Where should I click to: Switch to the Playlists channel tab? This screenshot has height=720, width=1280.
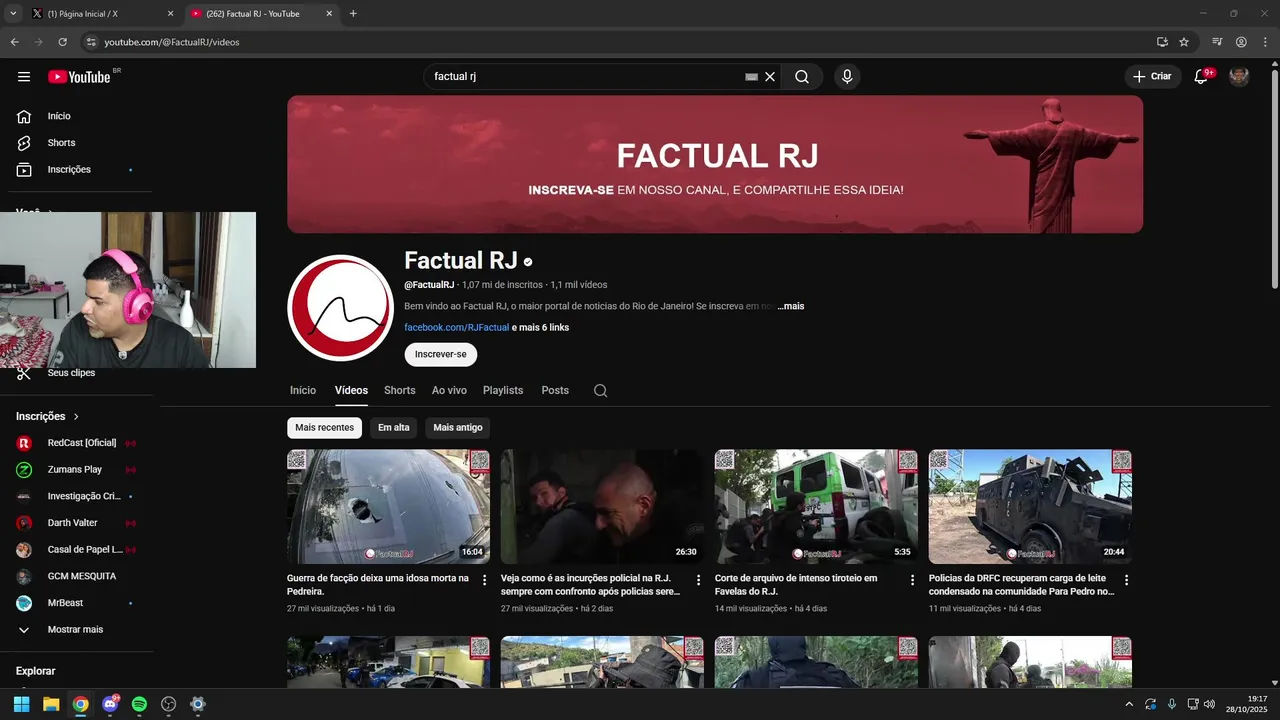[x=503, y=390]
